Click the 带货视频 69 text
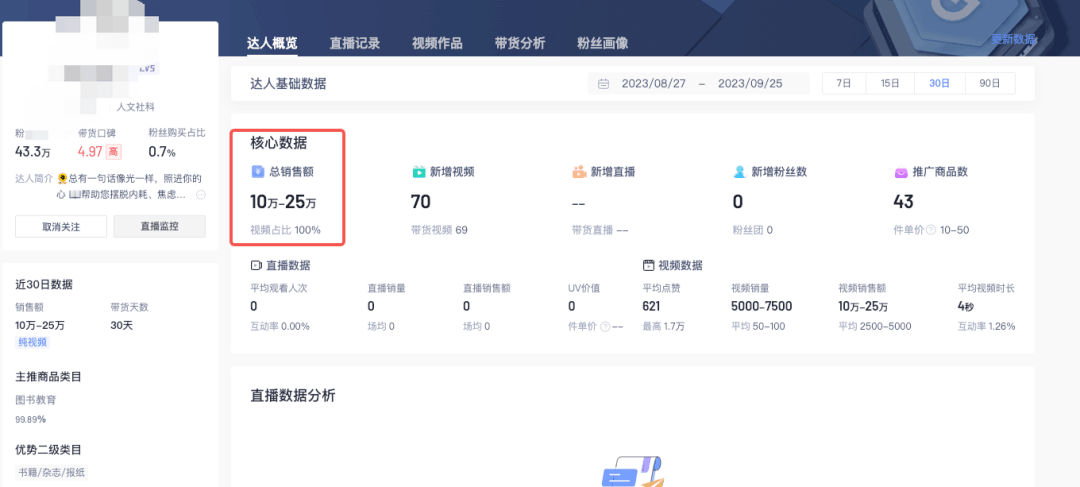This screenshot has height=487, width=1080. 439,230
